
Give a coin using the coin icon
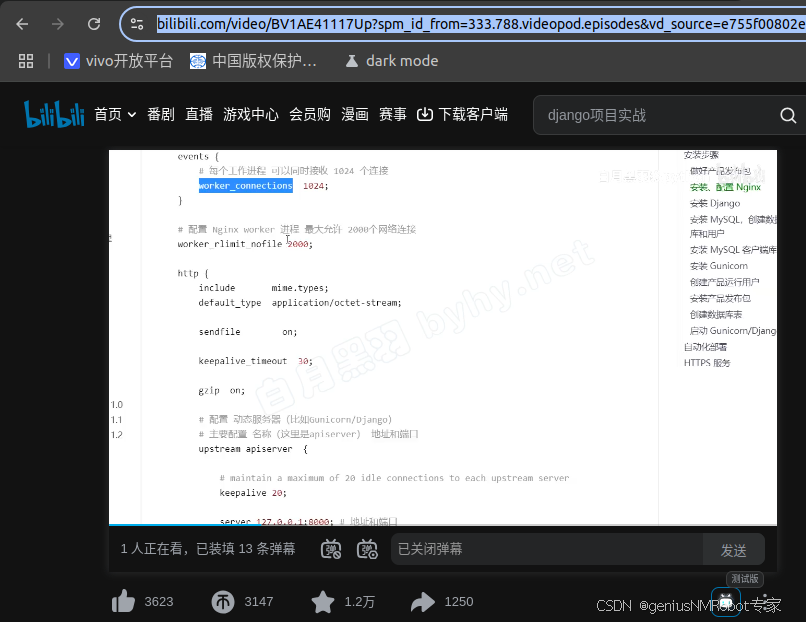click(x=221, y=600)
